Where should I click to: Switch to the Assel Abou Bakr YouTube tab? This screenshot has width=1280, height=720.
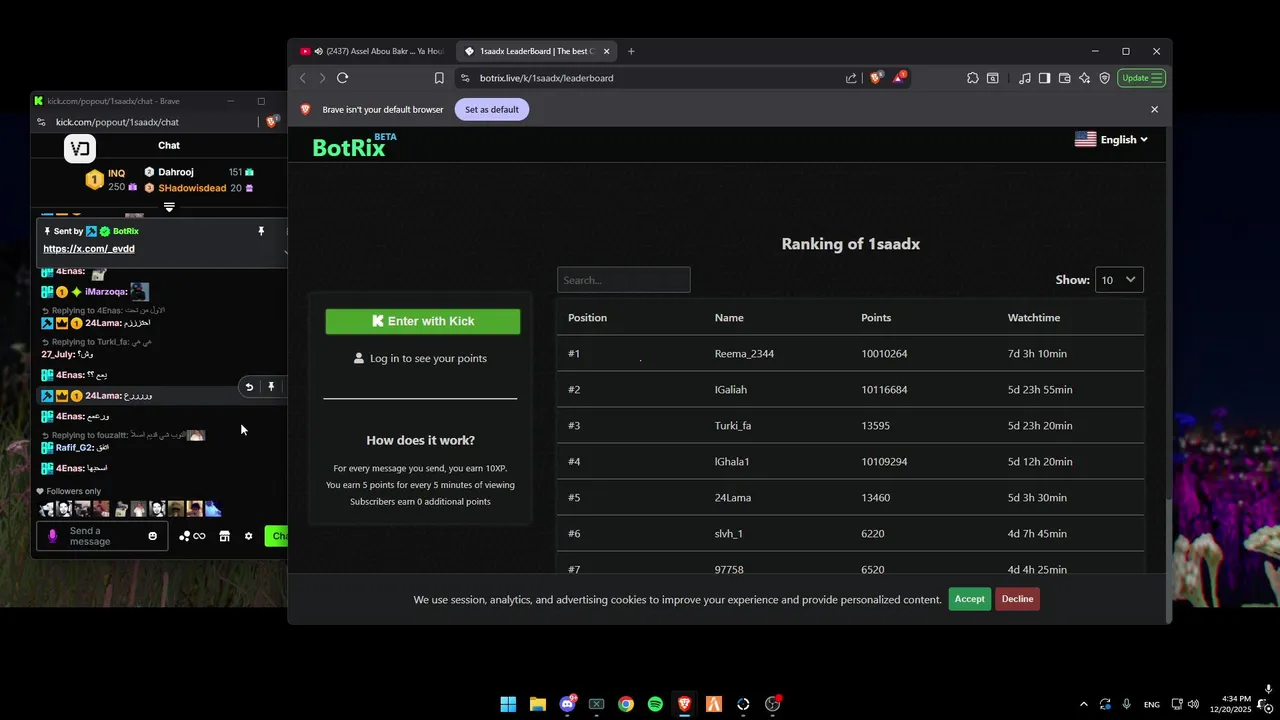click(370, 51)
